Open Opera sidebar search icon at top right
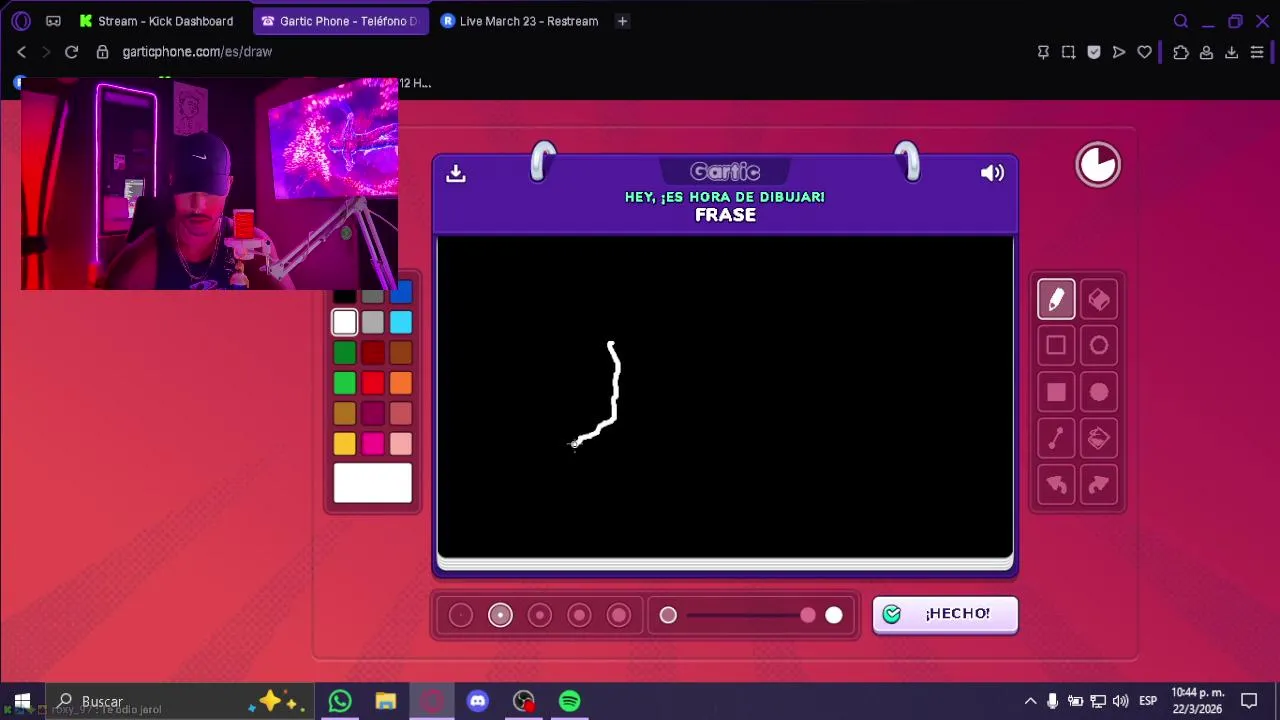This screenshot has height=720, width=1280. coord(1181,21)
